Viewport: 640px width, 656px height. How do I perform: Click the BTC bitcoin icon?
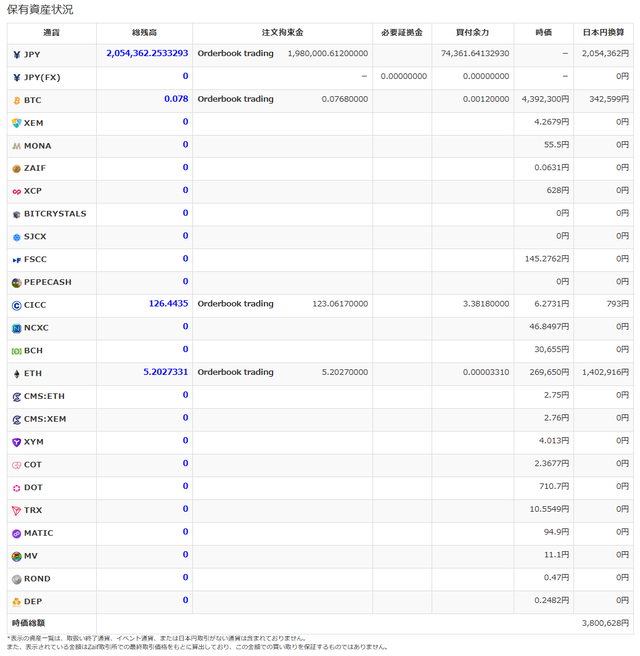[x=17, y=100]
